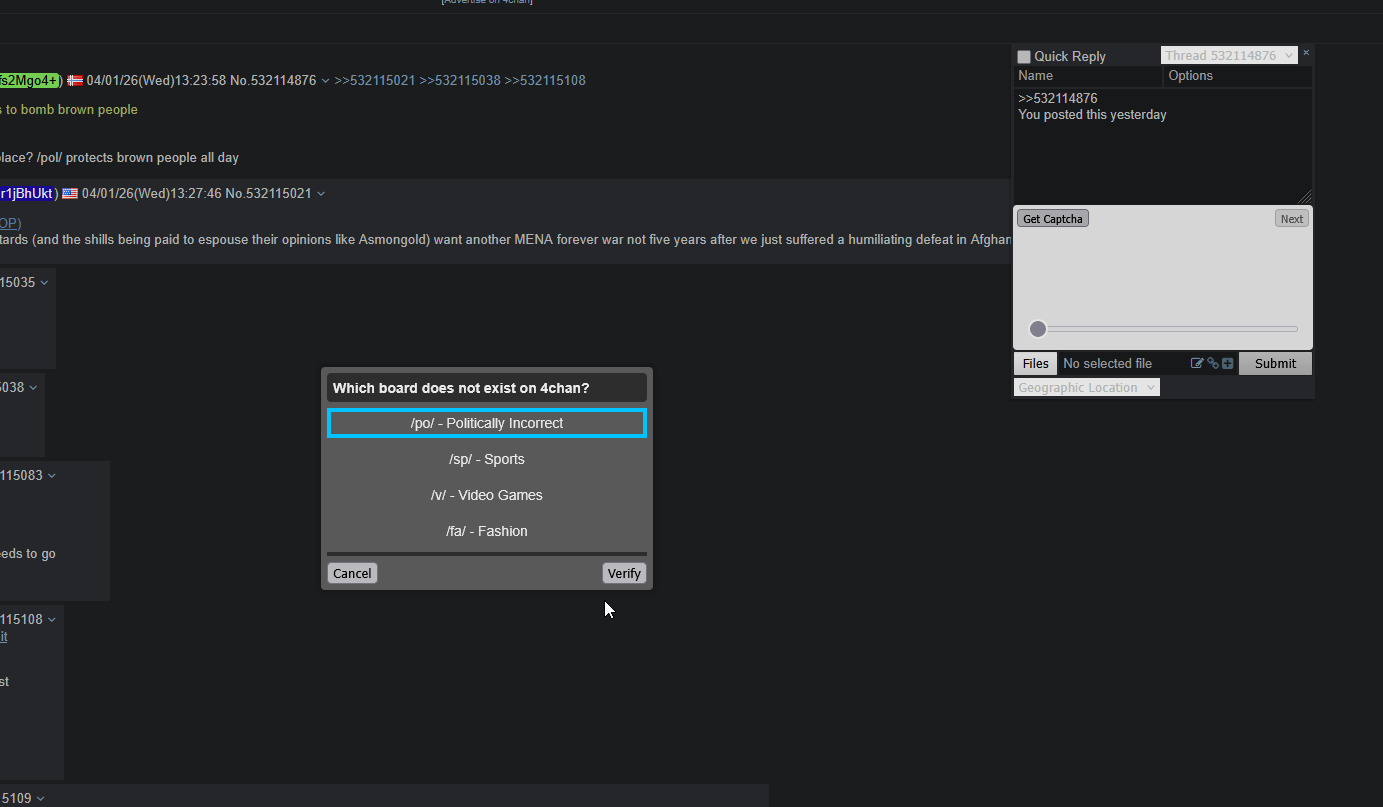Cancel the board question dialog
The width and height of the screenshot is (1383, 807).
point(352,573)
